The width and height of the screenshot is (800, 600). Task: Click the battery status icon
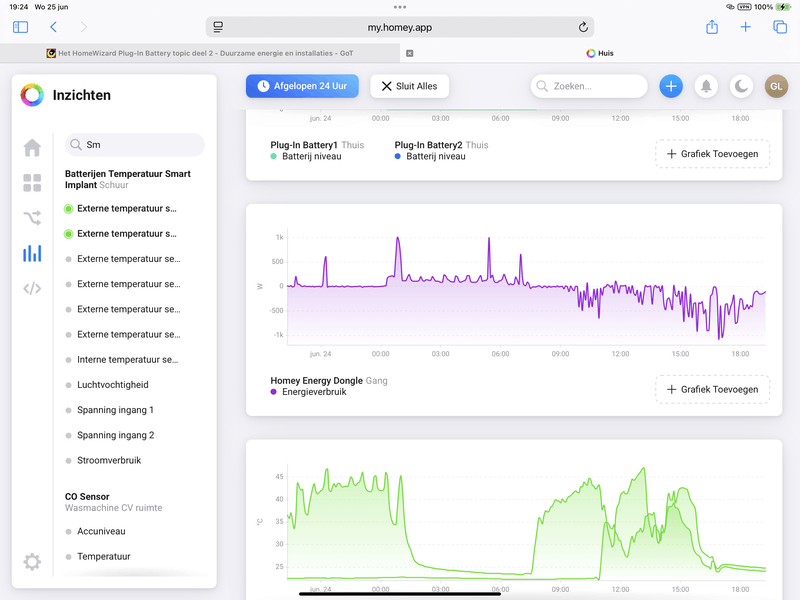coord(783,7)
